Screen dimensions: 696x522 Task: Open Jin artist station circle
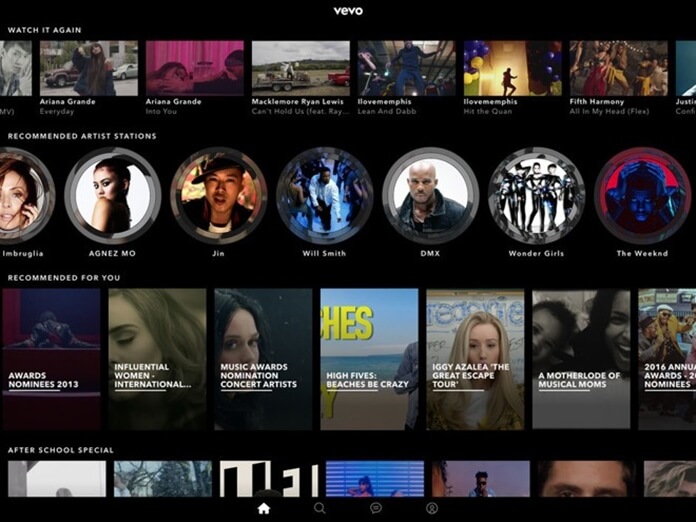pyautogui.click(x=218, y=196)
